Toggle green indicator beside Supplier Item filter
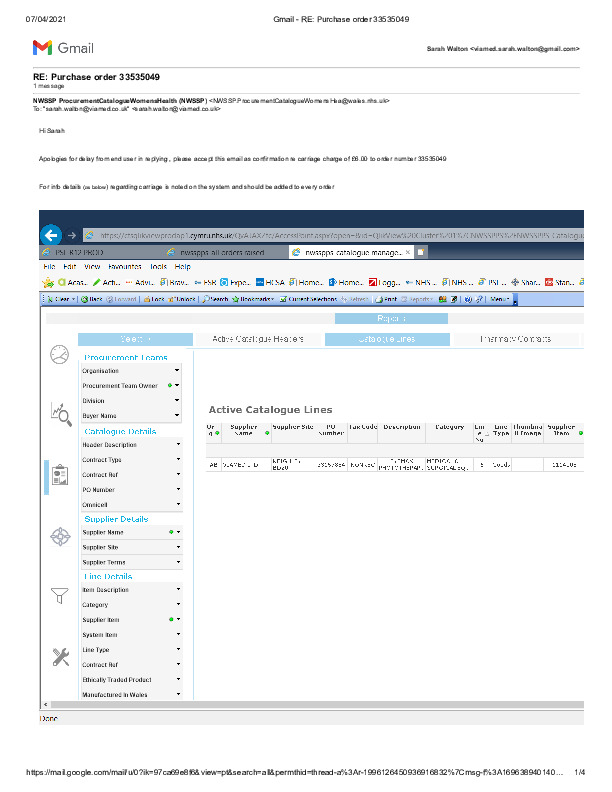Image resolution: width=612 pixels, height=792 pixels. coord(171,620)
